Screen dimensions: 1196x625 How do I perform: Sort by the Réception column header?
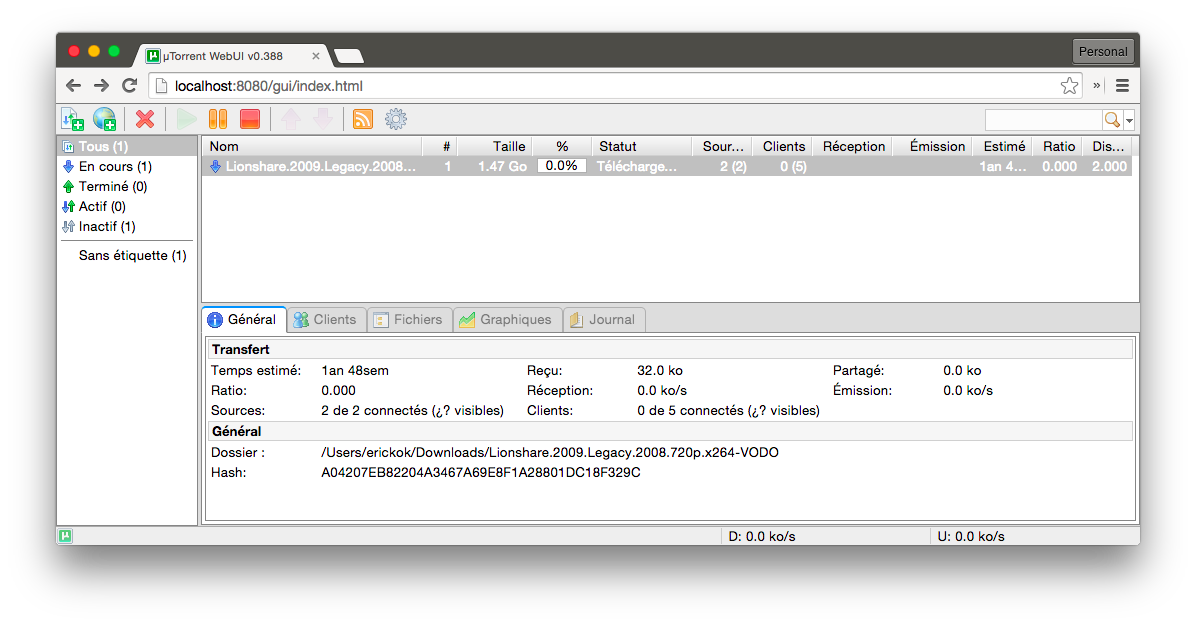click(853, 147)
